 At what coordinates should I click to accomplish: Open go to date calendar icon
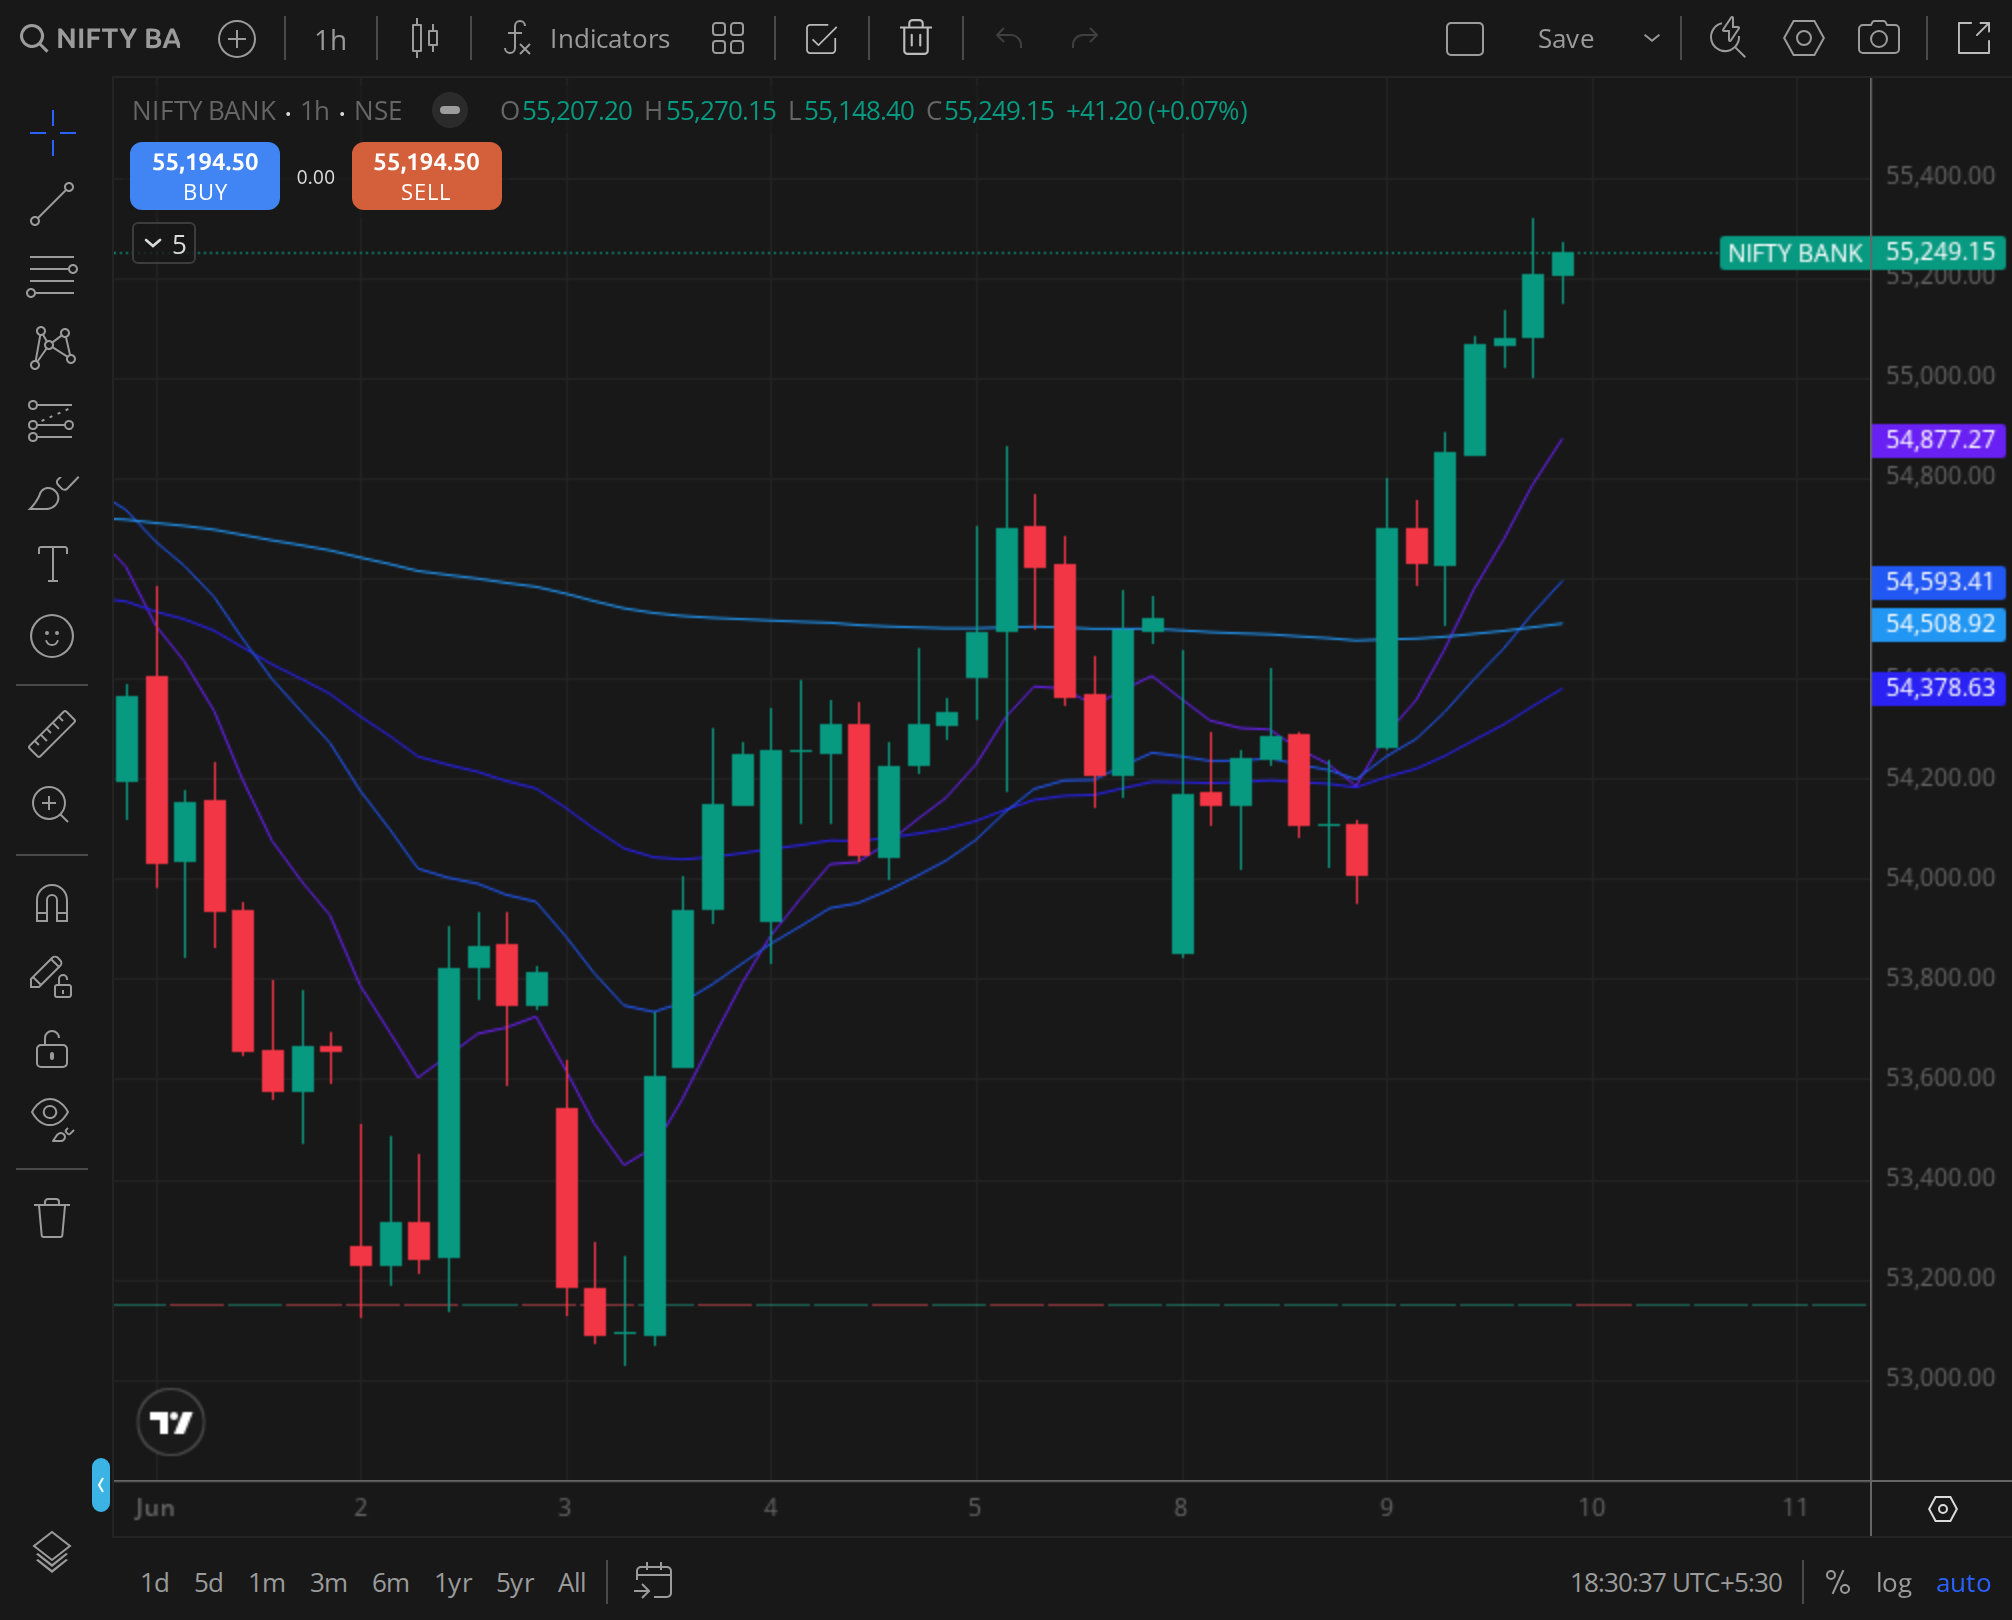pyautogui.click(x=653, y=1582)
